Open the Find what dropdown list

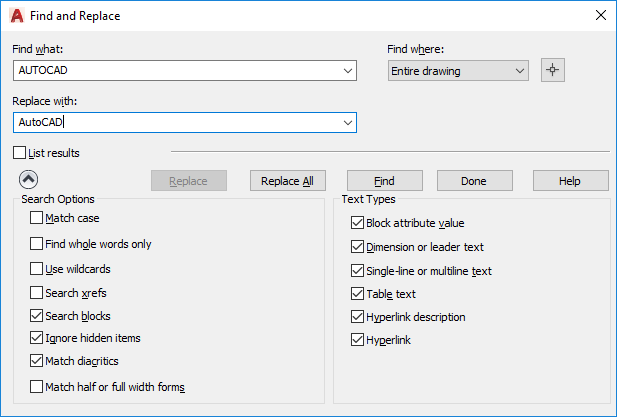click(347, 70)
